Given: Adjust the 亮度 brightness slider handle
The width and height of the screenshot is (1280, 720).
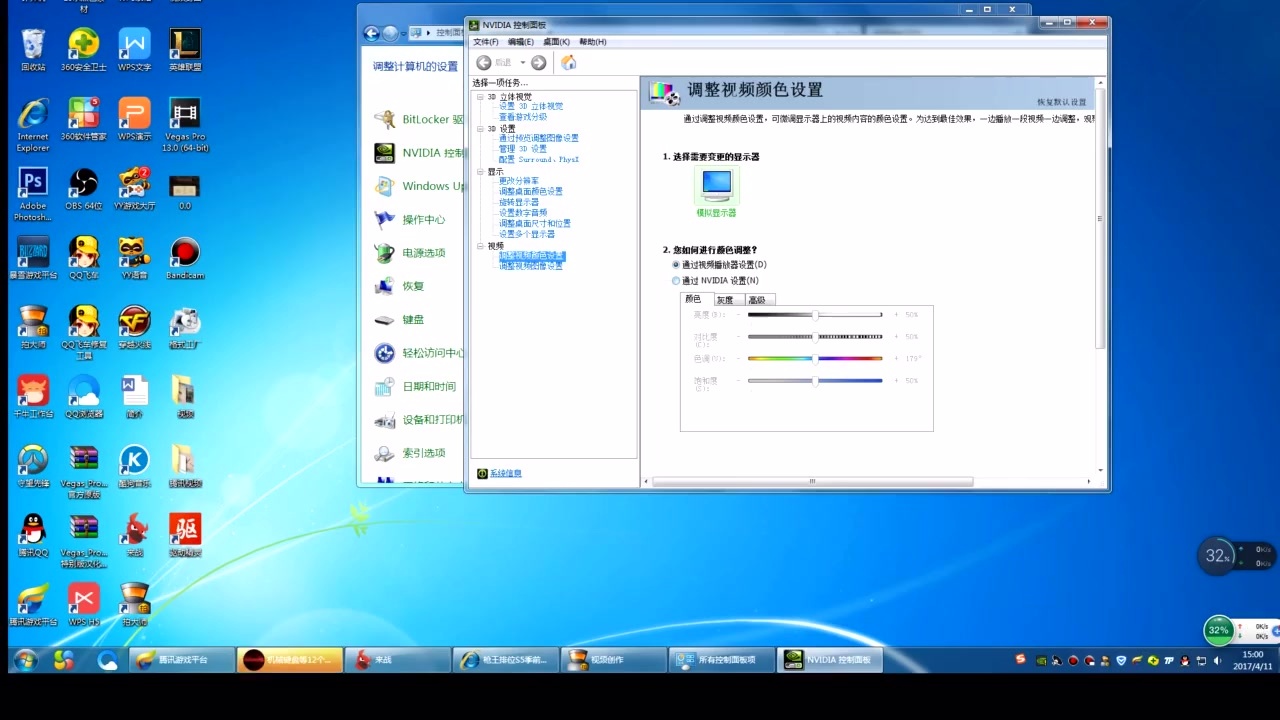Looking at the screenshot, I should pyautogui.click(x=815, y=315).
